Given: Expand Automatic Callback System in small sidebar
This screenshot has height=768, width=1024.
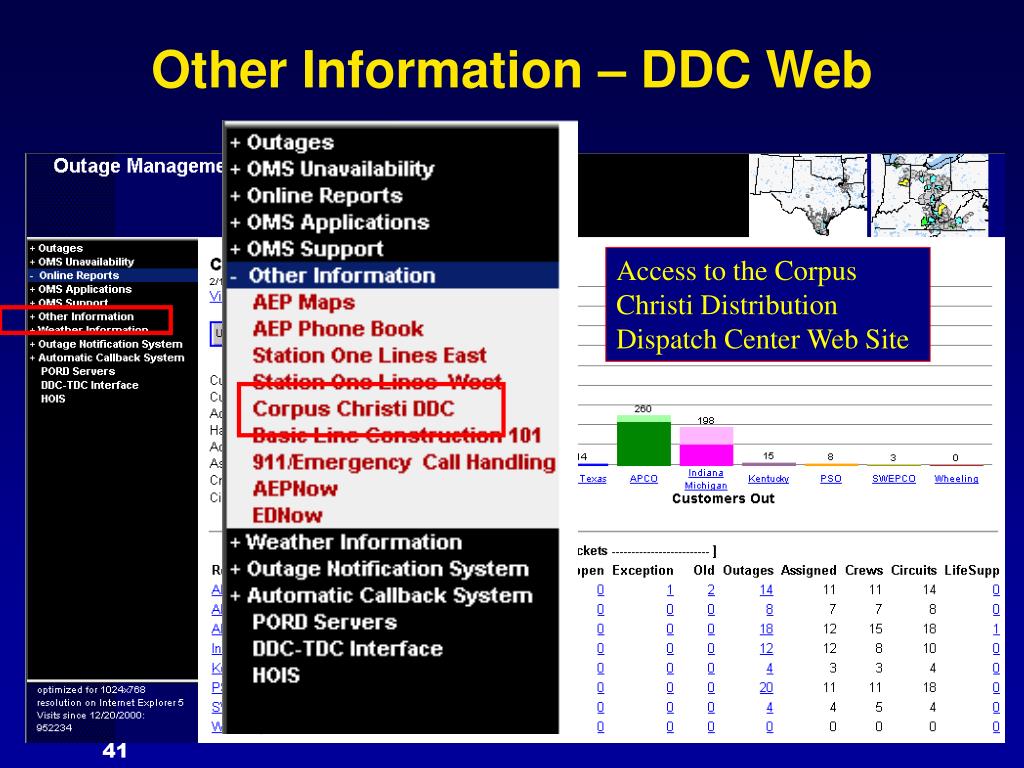Looking at the screenshot, I should click(x=106, y=358).
